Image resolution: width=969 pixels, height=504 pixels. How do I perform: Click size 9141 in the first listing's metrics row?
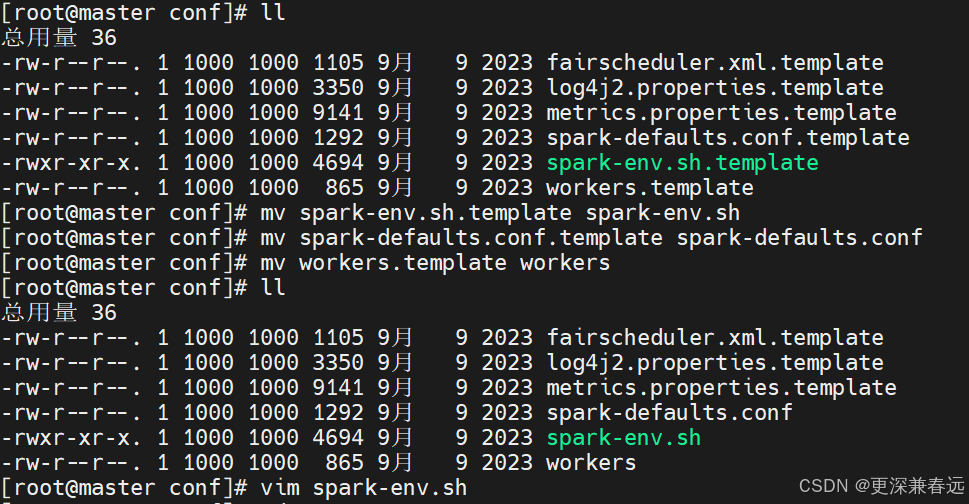pyautogui.click(x=338, y=113)
